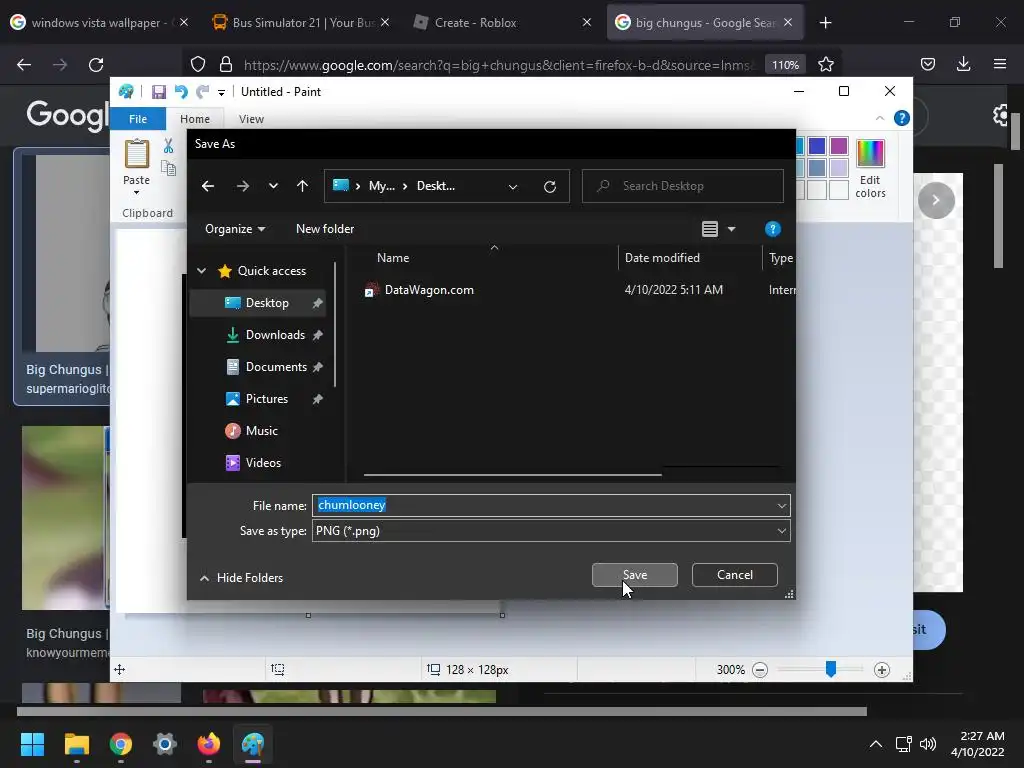
Task: Click the Paste clipboard icon in Paint
Action: tap(136, 154)
